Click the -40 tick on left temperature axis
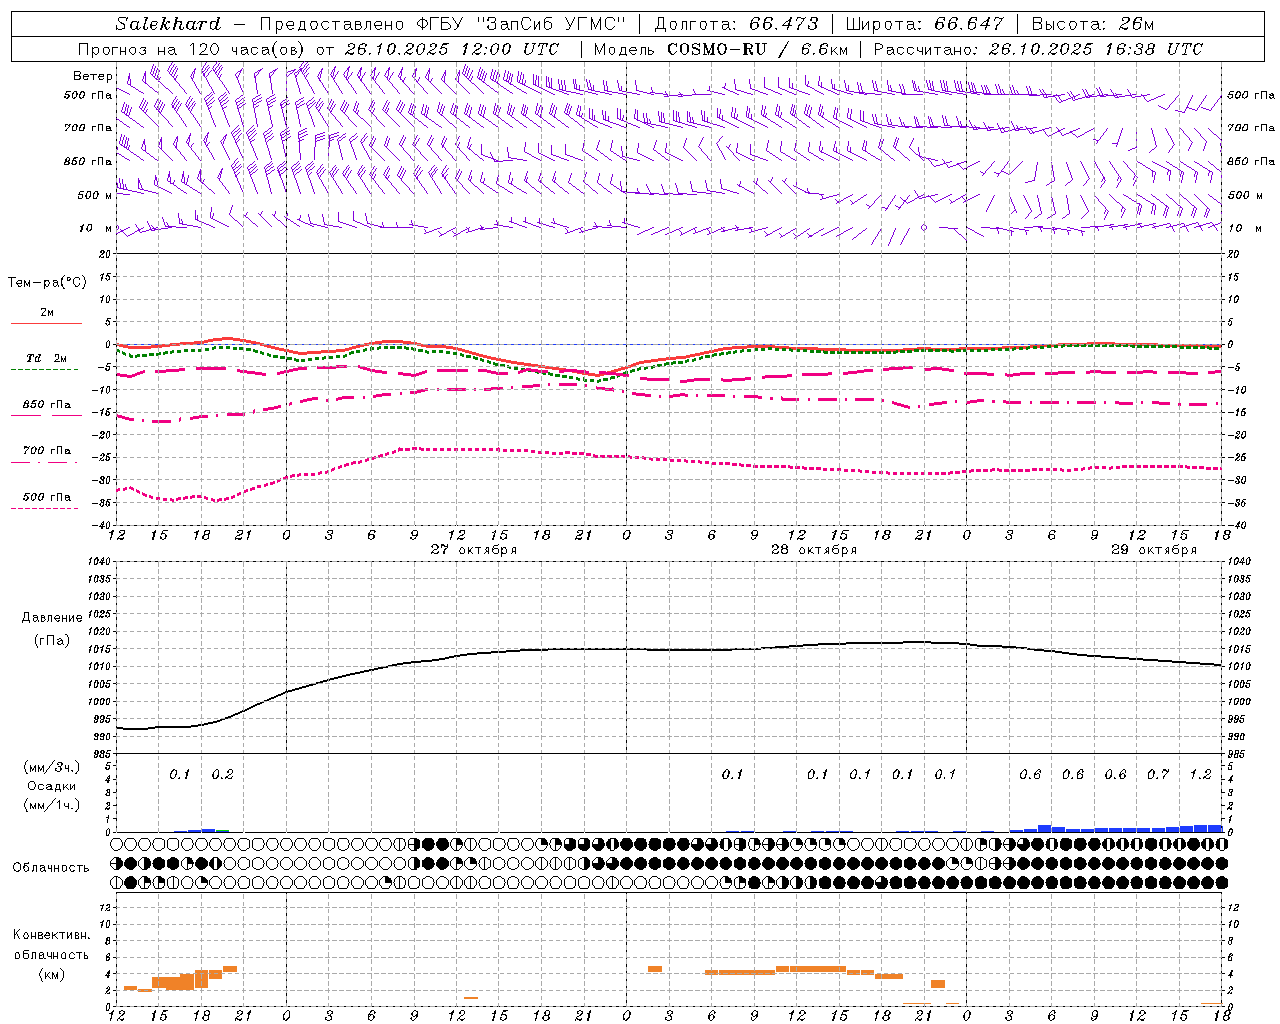Viewport: 1280px width, 1024px height. (x=103, y=525)
